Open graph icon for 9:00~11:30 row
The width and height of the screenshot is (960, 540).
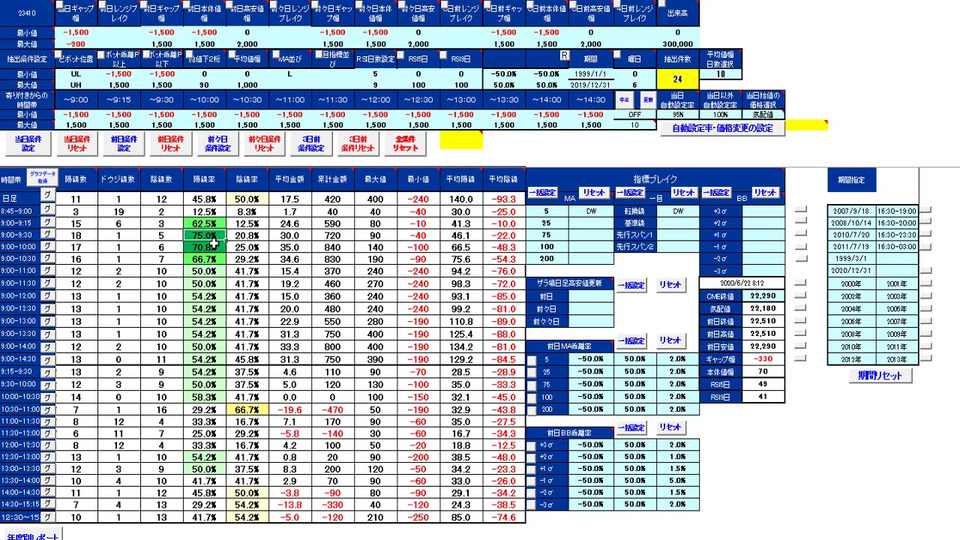pyautogui.click(x=47, y=284)
